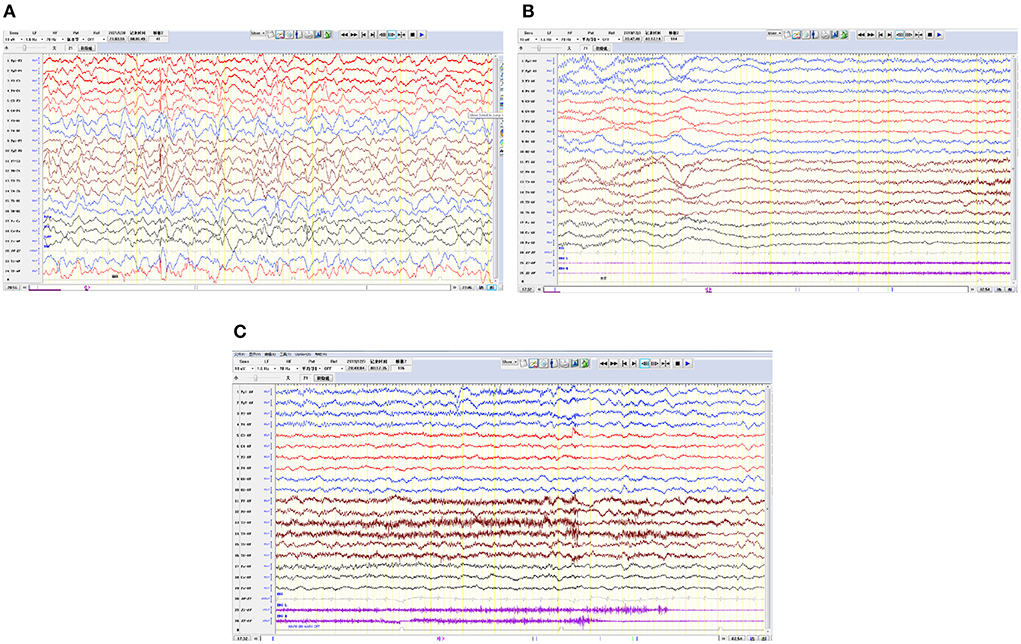This screenshot has height=644, width=1021.
Task: Click the rewind button in panel B toolbar
Action: [861, 35]
